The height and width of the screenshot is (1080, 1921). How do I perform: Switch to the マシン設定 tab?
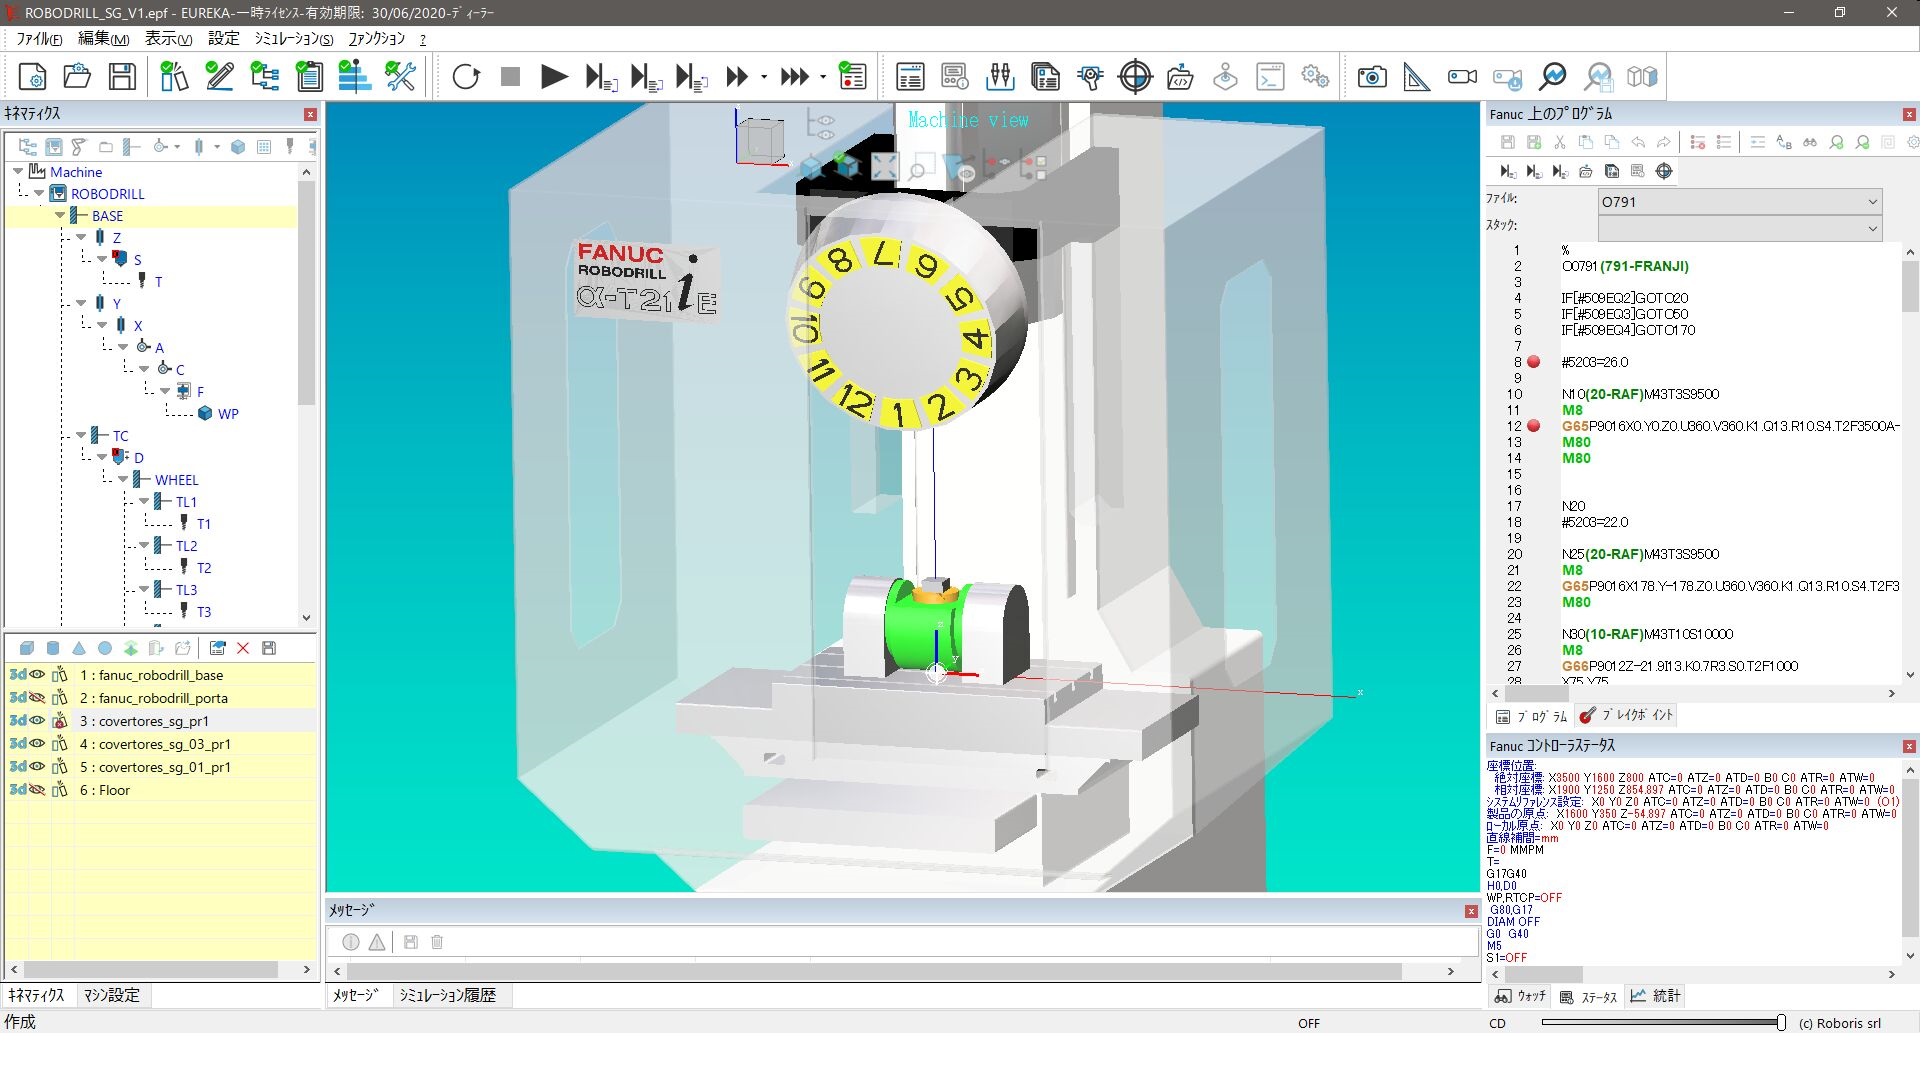[111, 996]
